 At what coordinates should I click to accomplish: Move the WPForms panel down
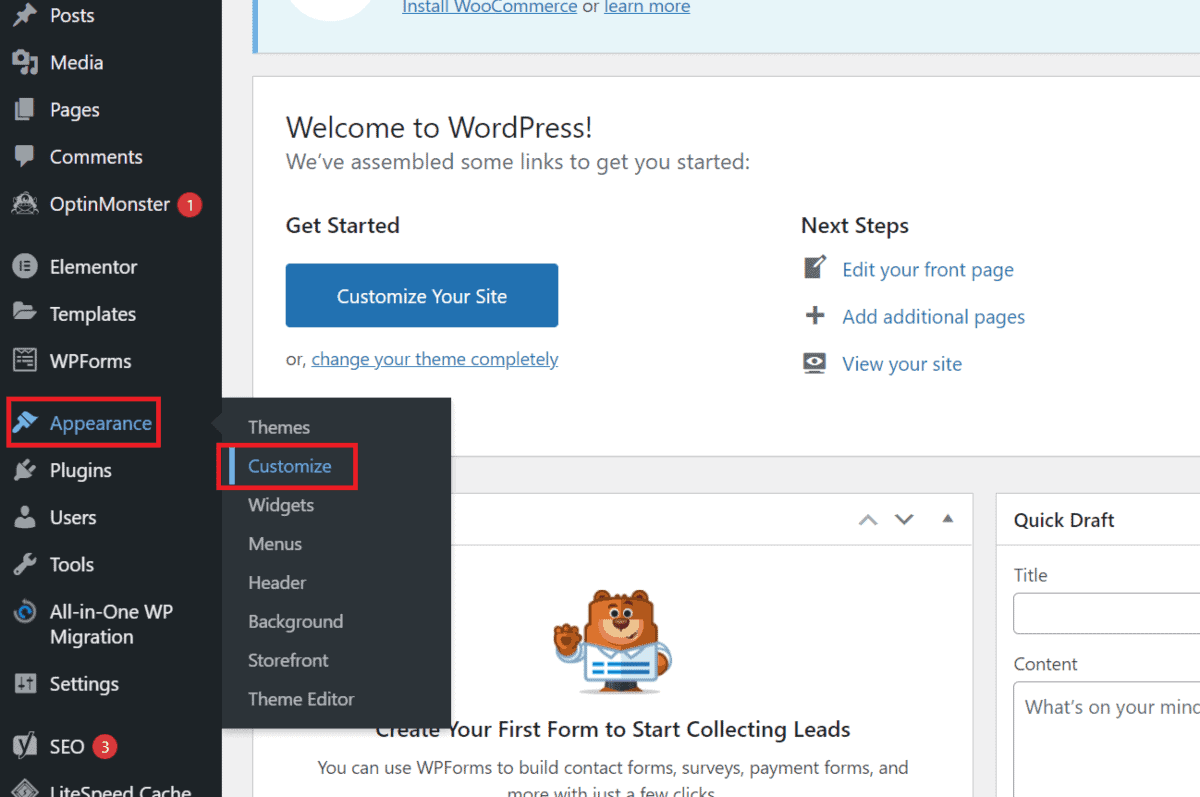903,519
